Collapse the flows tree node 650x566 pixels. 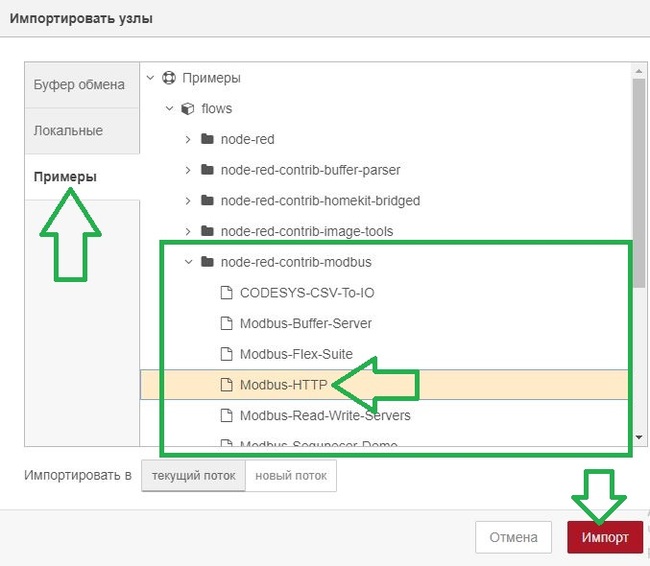[x=169, y=108]
